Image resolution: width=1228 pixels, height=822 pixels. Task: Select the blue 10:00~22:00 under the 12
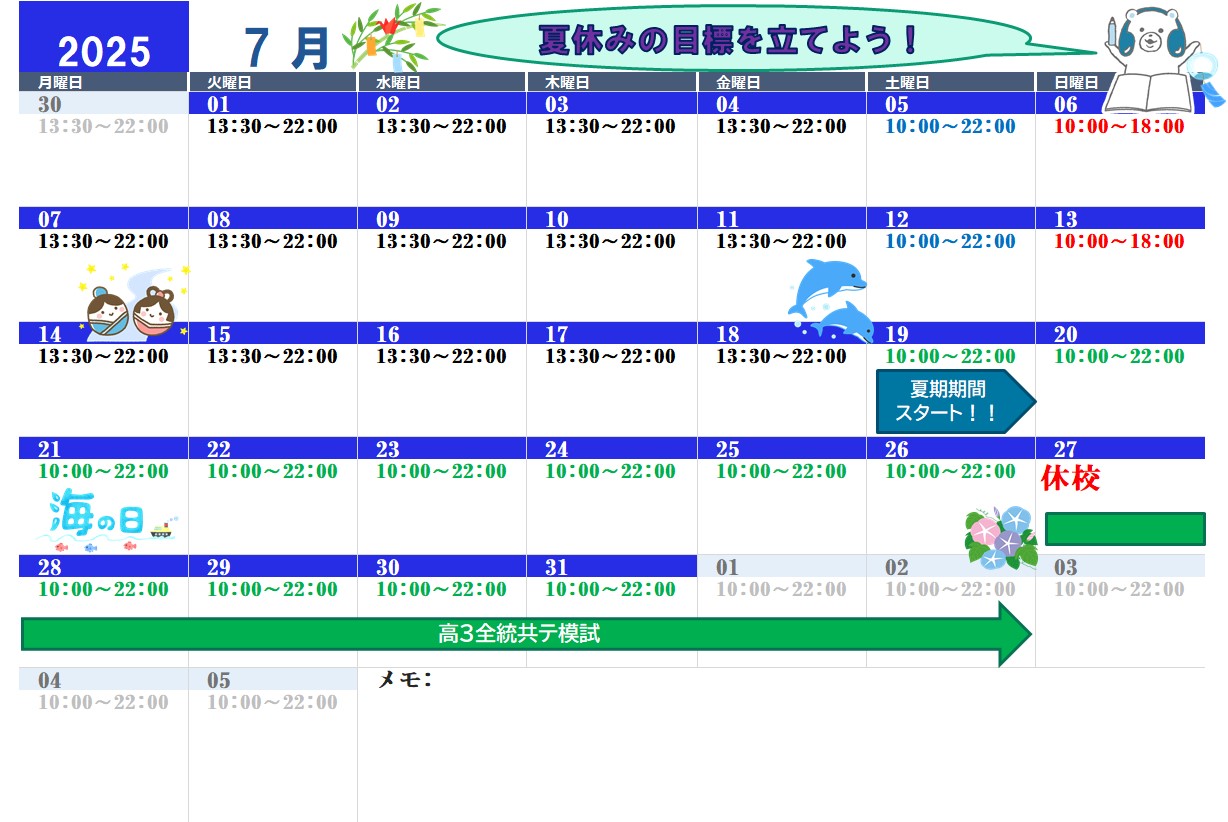point(949,242)
